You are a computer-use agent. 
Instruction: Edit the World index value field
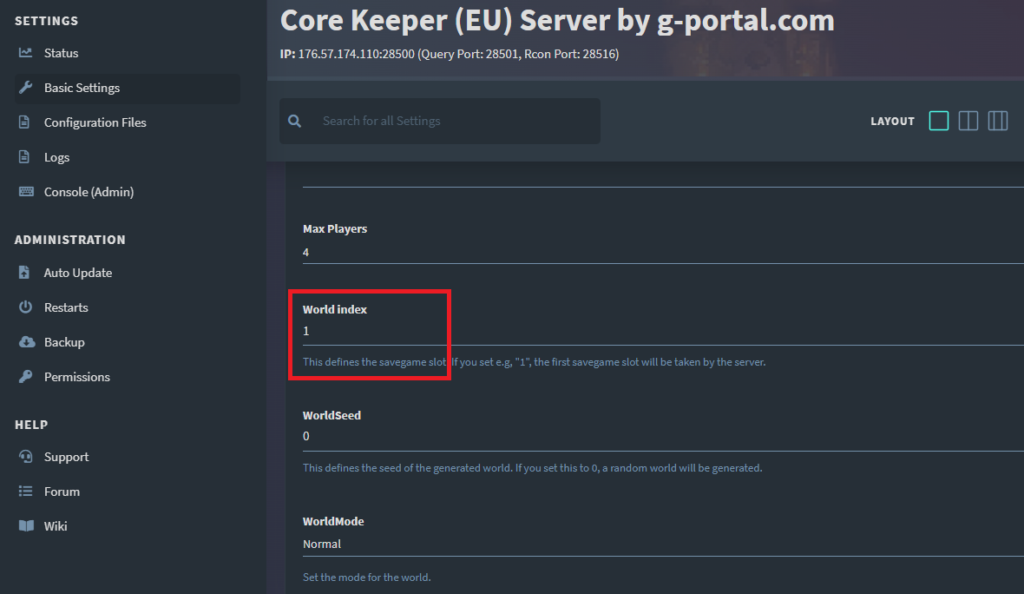(x=663, y=332)
